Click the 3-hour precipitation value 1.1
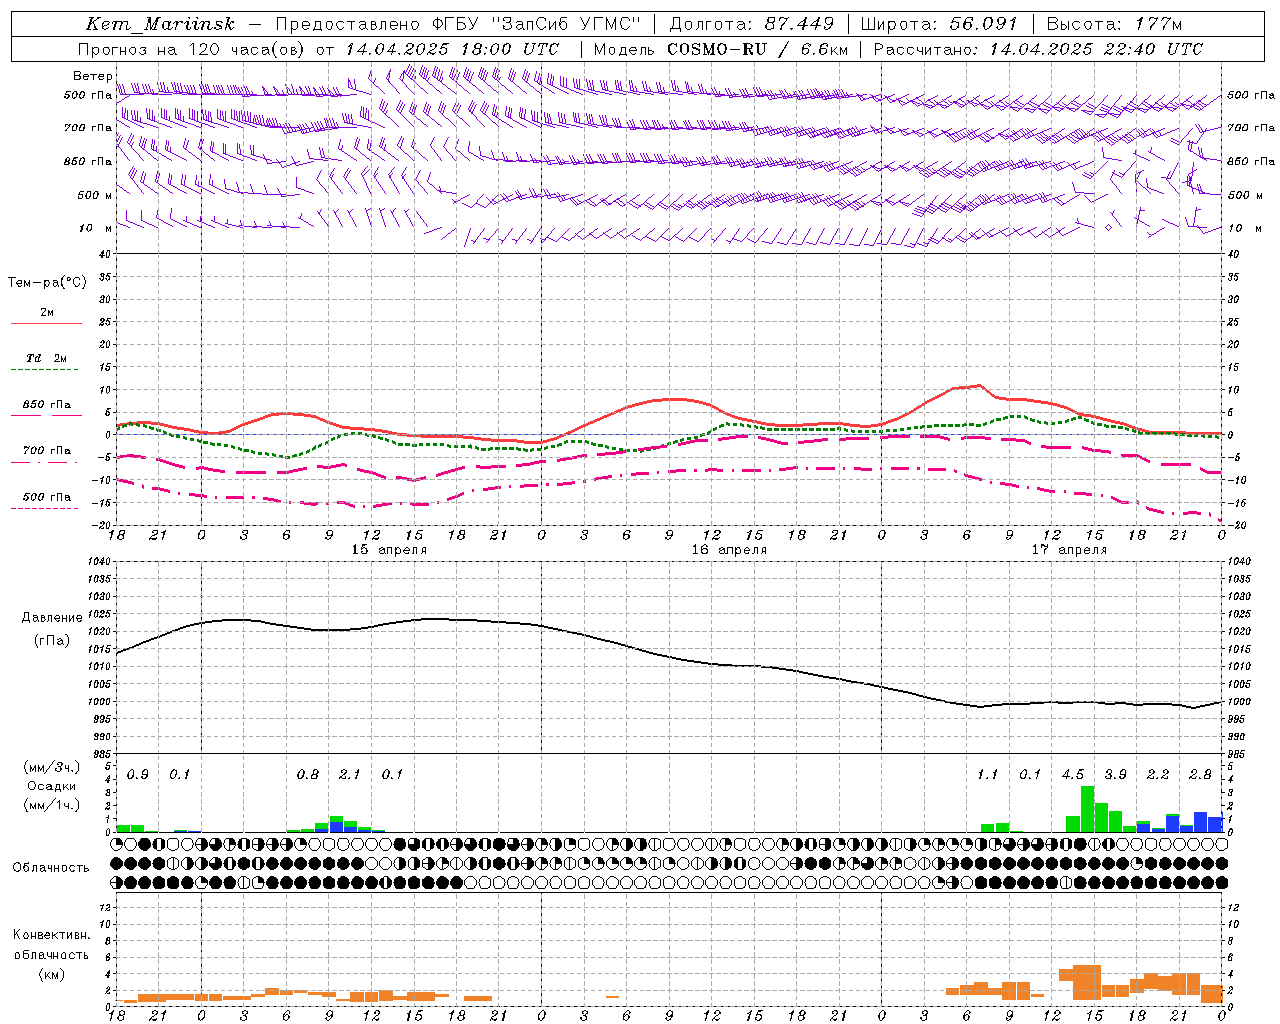This screenshot has width=1280, height=1024. [x=988, y=775]
